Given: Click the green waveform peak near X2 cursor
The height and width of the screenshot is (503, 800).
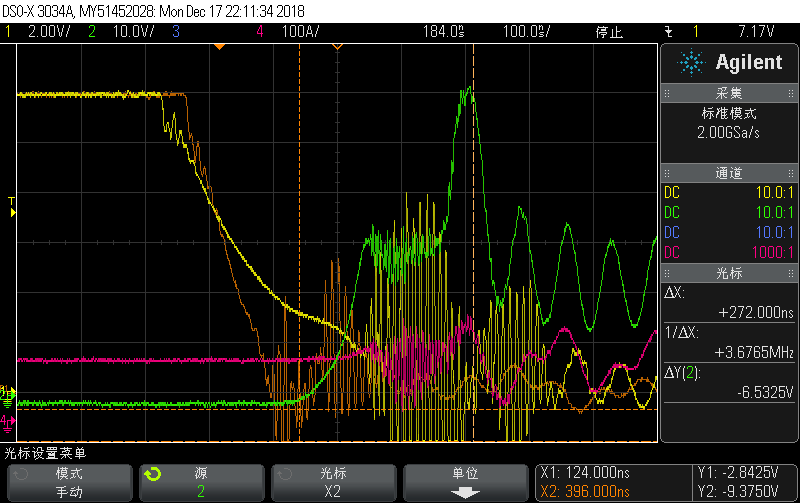Looking at the screenshot, I should (467, 92).
